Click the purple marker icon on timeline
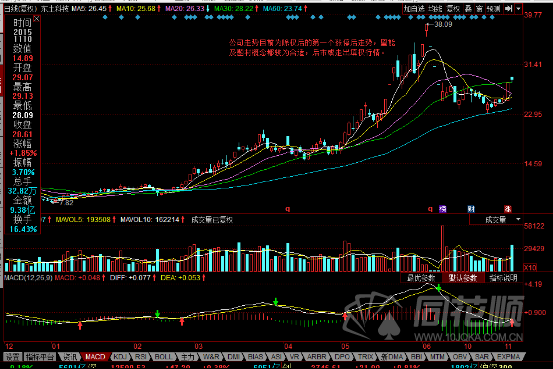 tap(443, 209)
